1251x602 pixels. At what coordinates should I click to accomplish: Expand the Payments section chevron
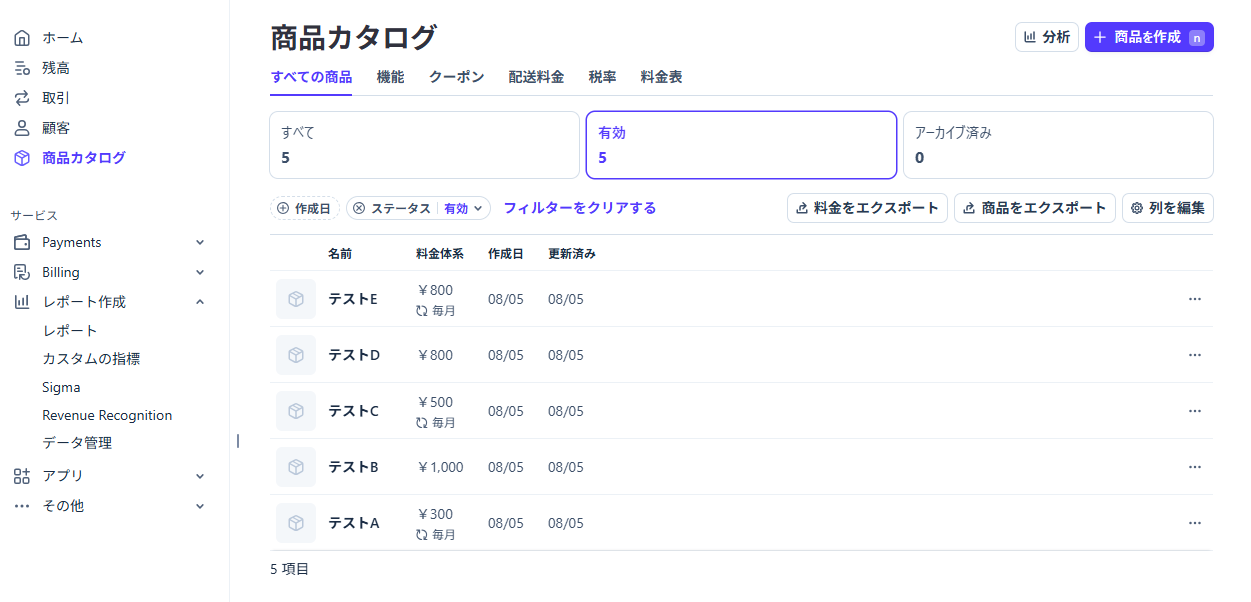coord(200,242)
